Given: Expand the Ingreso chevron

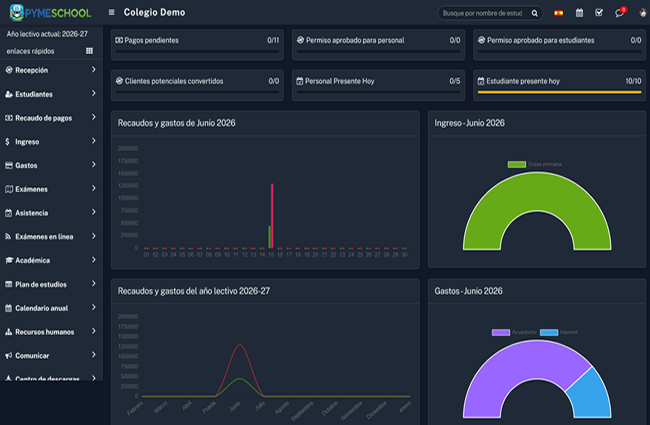Looking at the screenshot, I should coord(94,141).
